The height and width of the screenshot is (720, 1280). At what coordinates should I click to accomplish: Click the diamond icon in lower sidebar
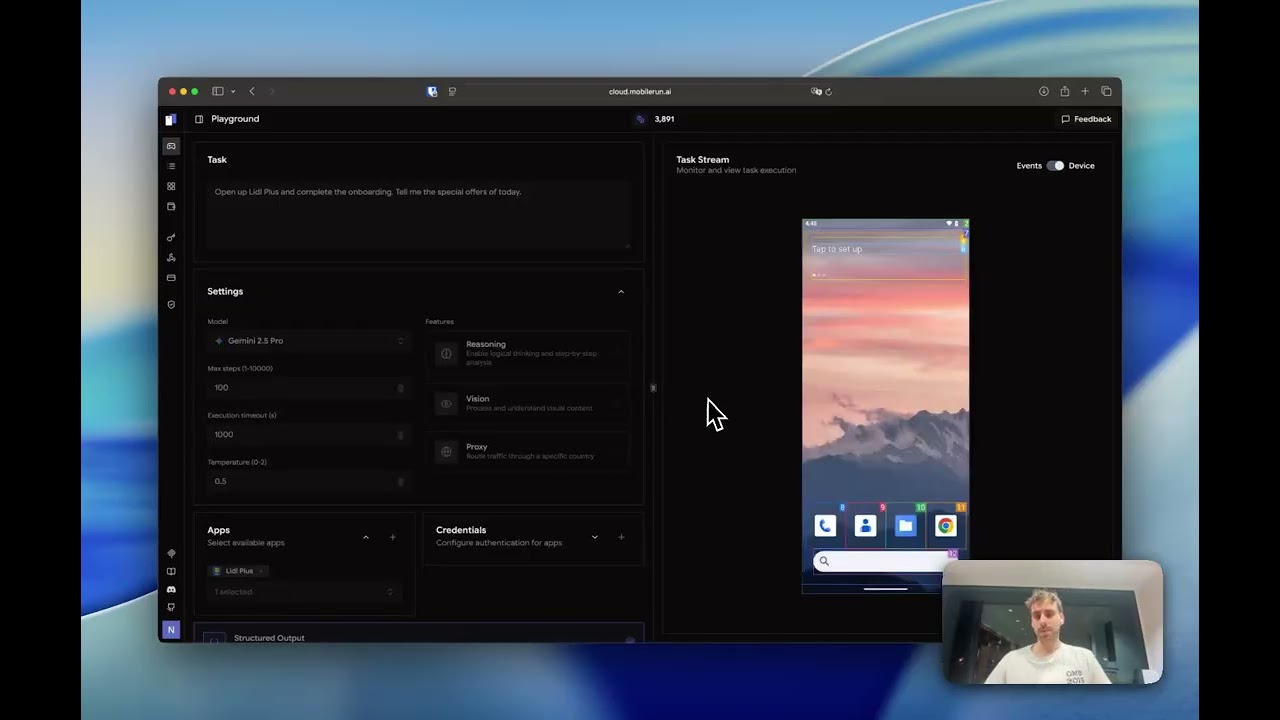point(171,553)
